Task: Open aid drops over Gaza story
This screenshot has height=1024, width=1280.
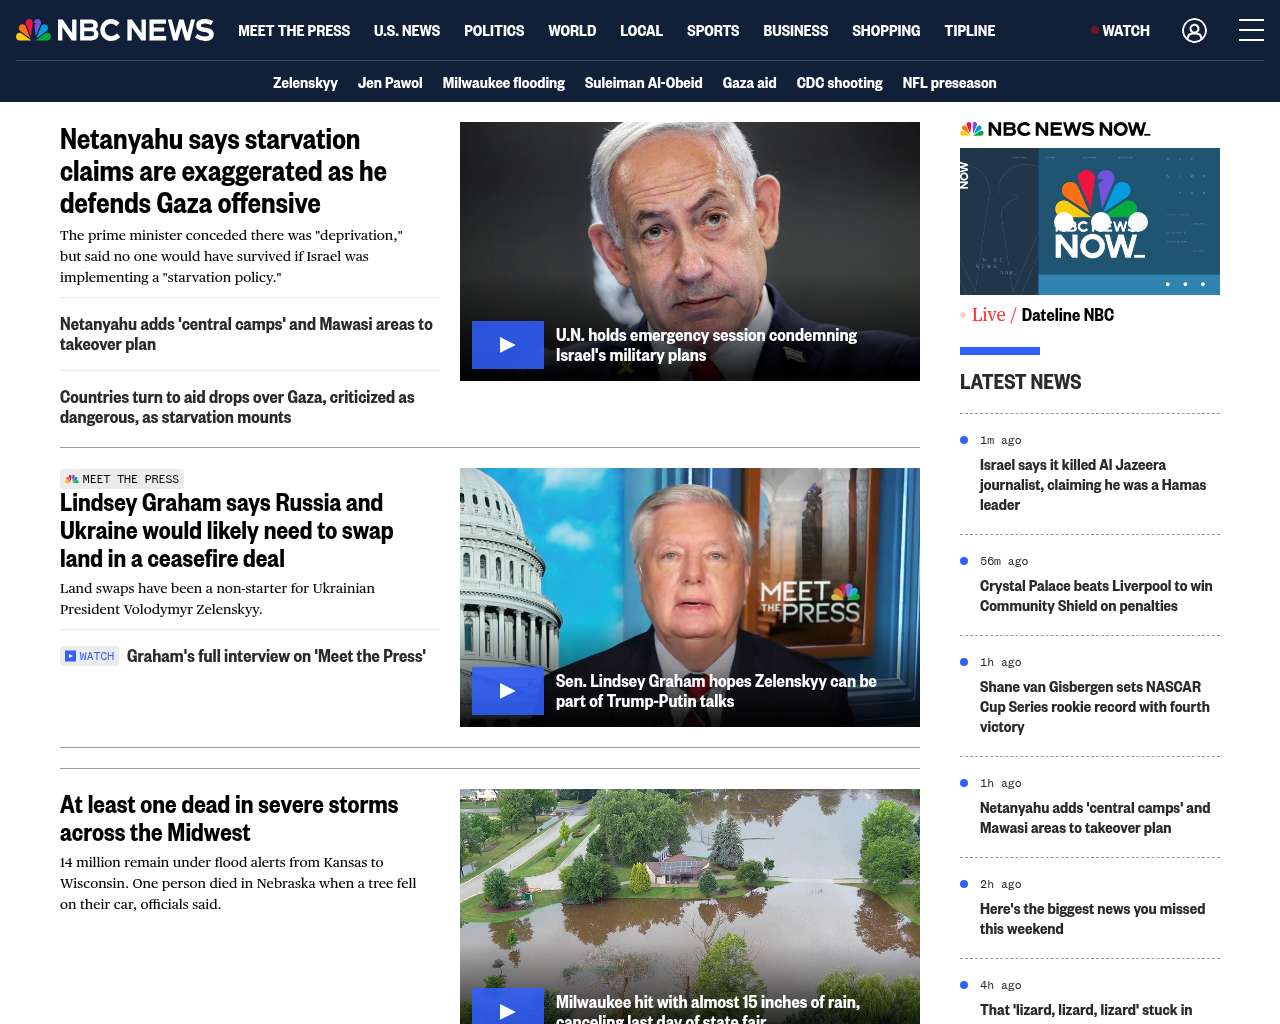Action: click(237, 407)
